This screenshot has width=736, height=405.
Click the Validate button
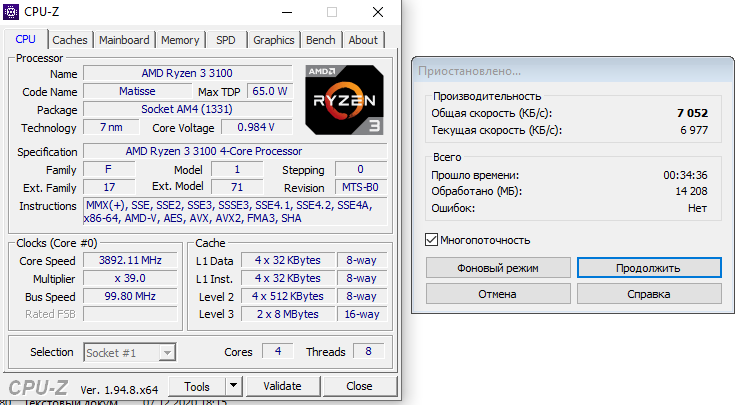(x=282, y=386)
